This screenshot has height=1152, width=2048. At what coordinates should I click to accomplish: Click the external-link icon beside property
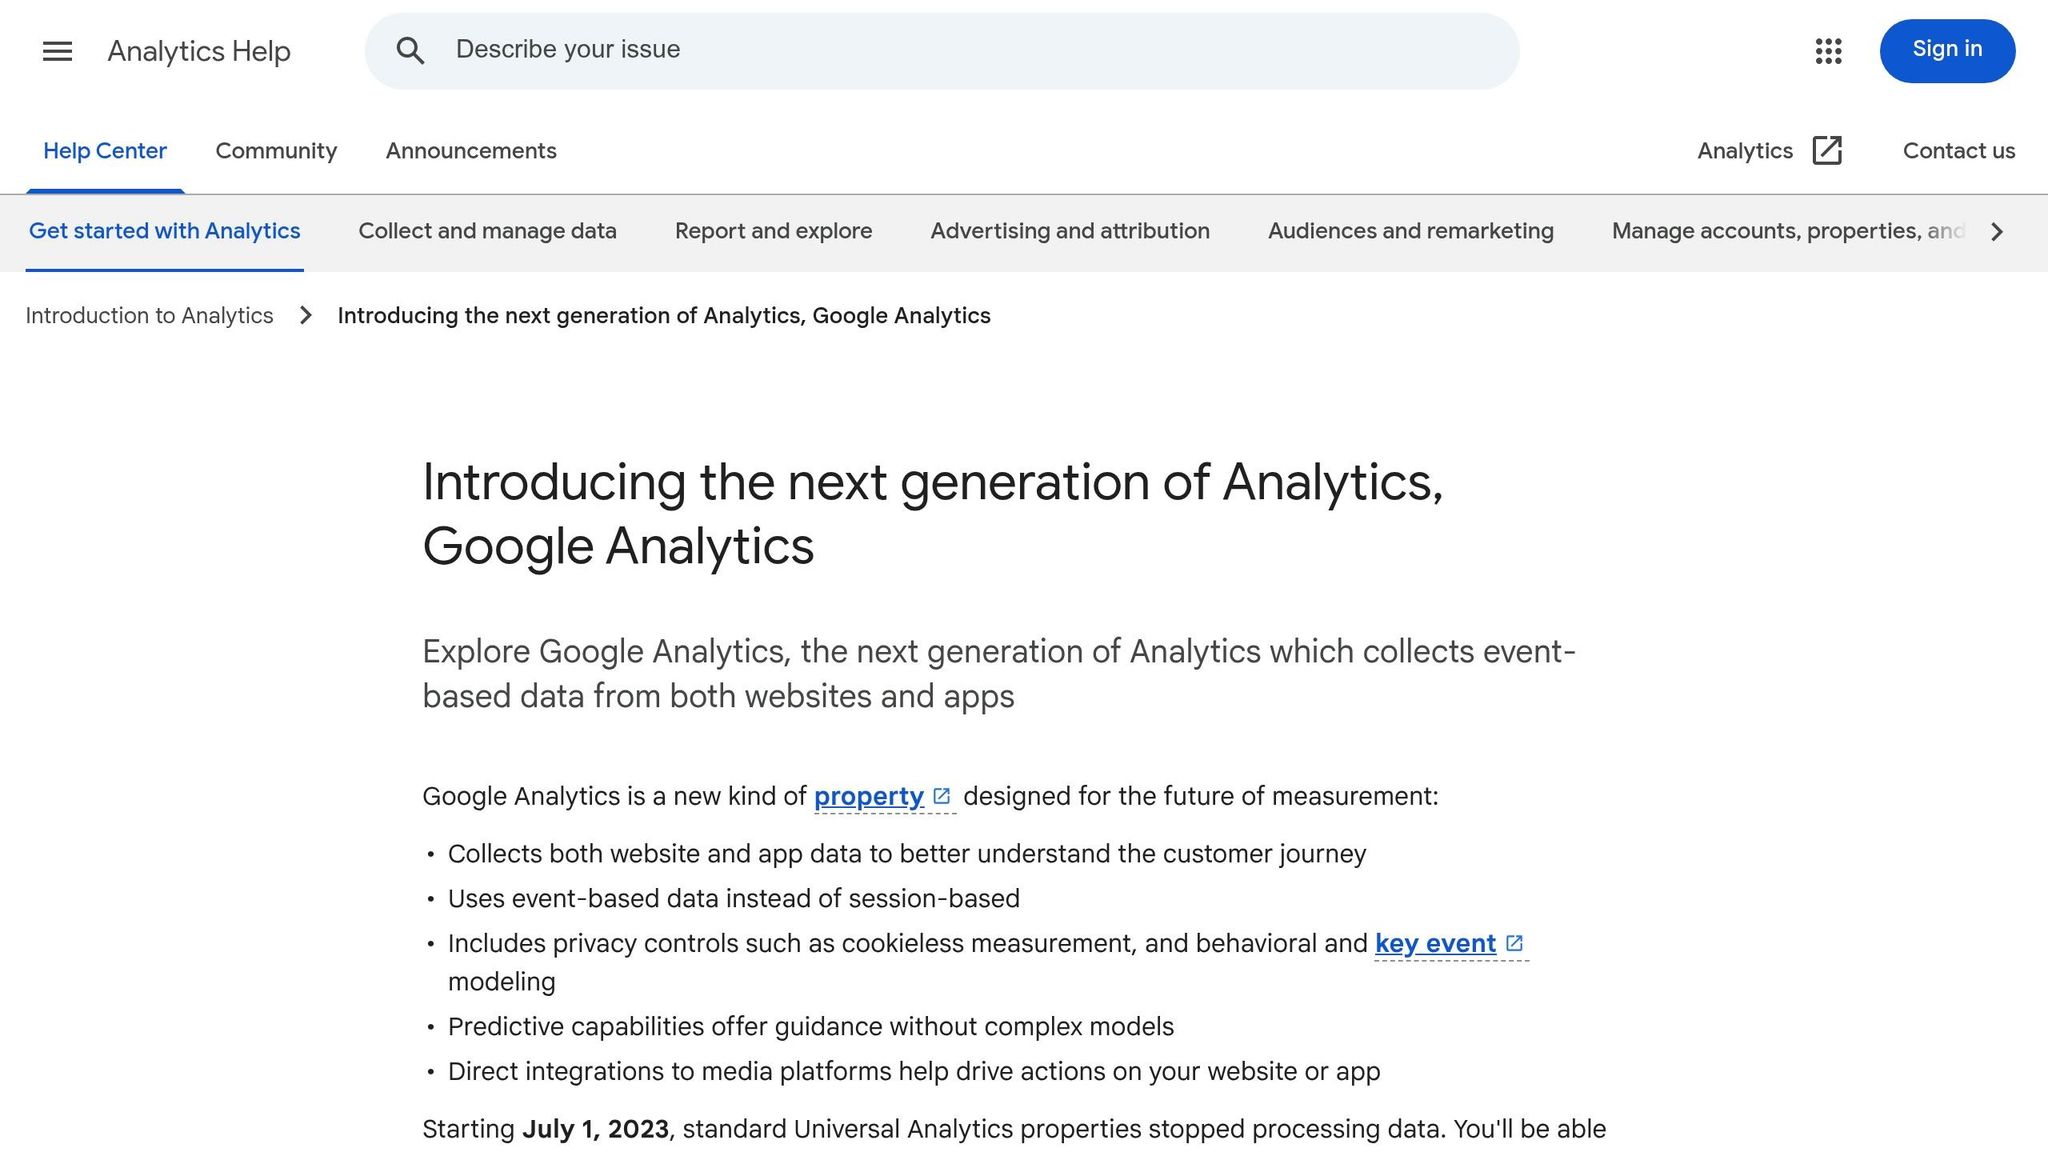point(941,797)
